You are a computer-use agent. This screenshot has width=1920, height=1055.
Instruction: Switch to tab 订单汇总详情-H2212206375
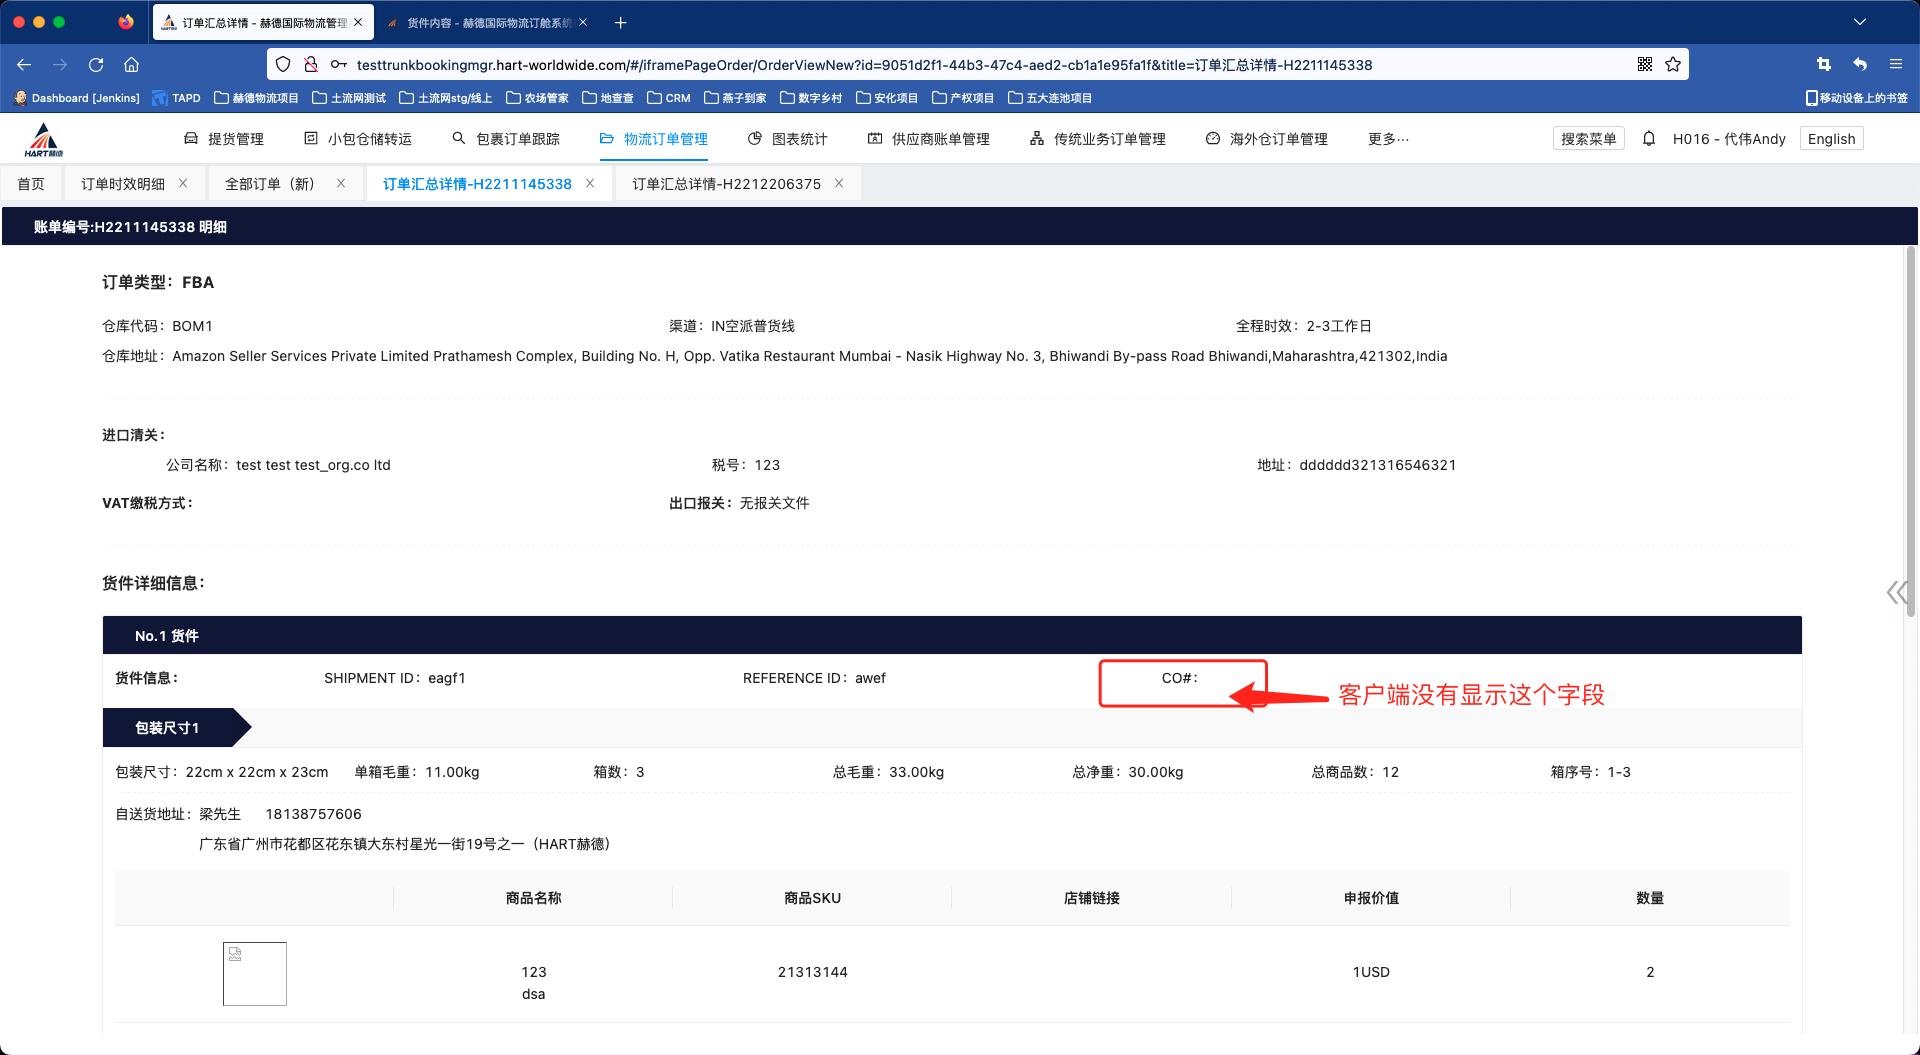726,184
